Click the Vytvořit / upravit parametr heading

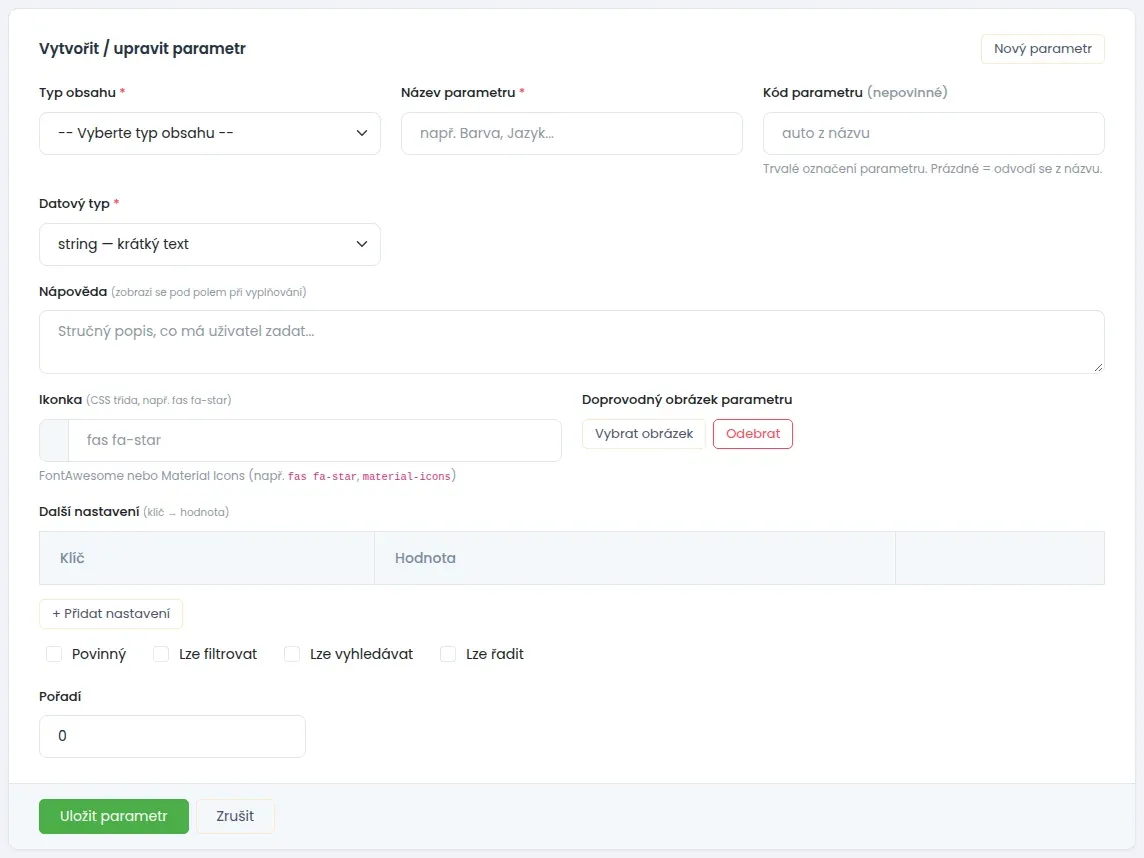point(142,49)
